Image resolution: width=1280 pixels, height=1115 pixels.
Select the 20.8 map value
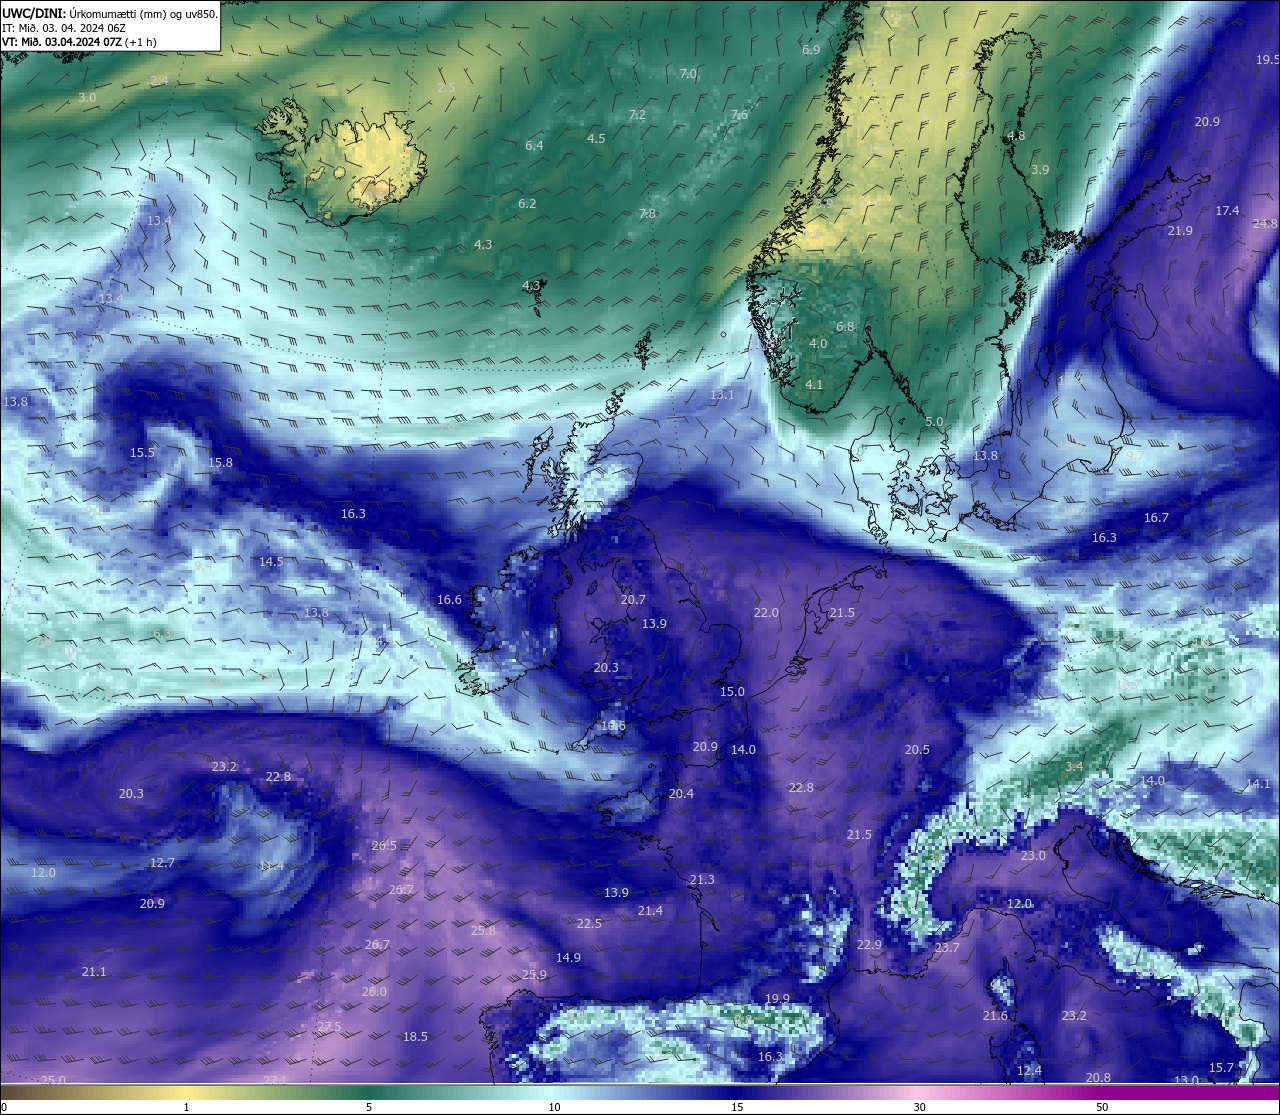point(1098,1078)
